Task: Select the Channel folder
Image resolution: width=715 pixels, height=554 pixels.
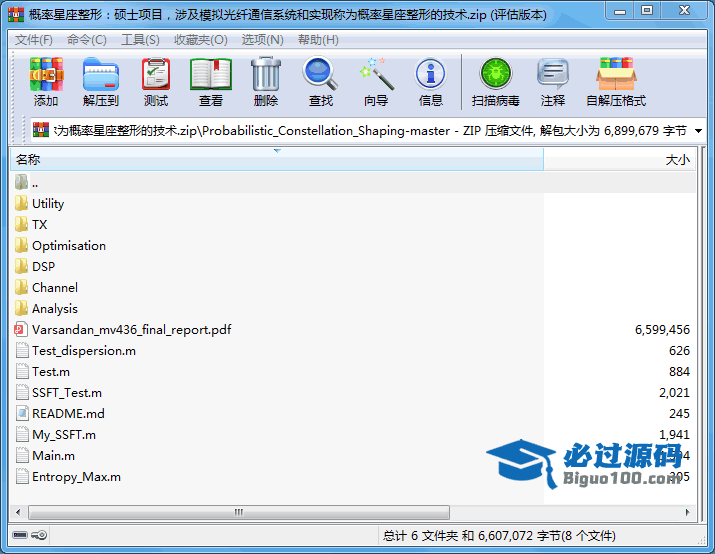Action: [55, 287]
